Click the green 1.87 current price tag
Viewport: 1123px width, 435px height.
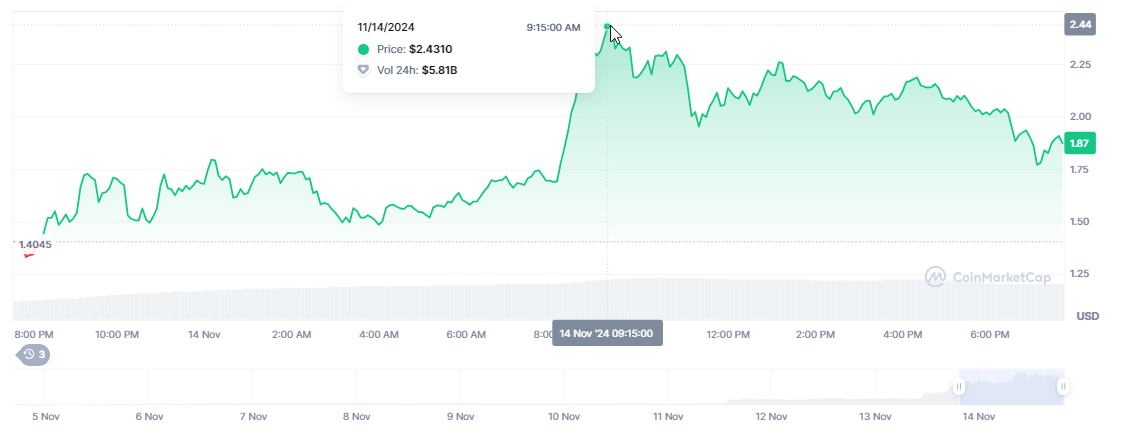click(x=1080, y=144)
